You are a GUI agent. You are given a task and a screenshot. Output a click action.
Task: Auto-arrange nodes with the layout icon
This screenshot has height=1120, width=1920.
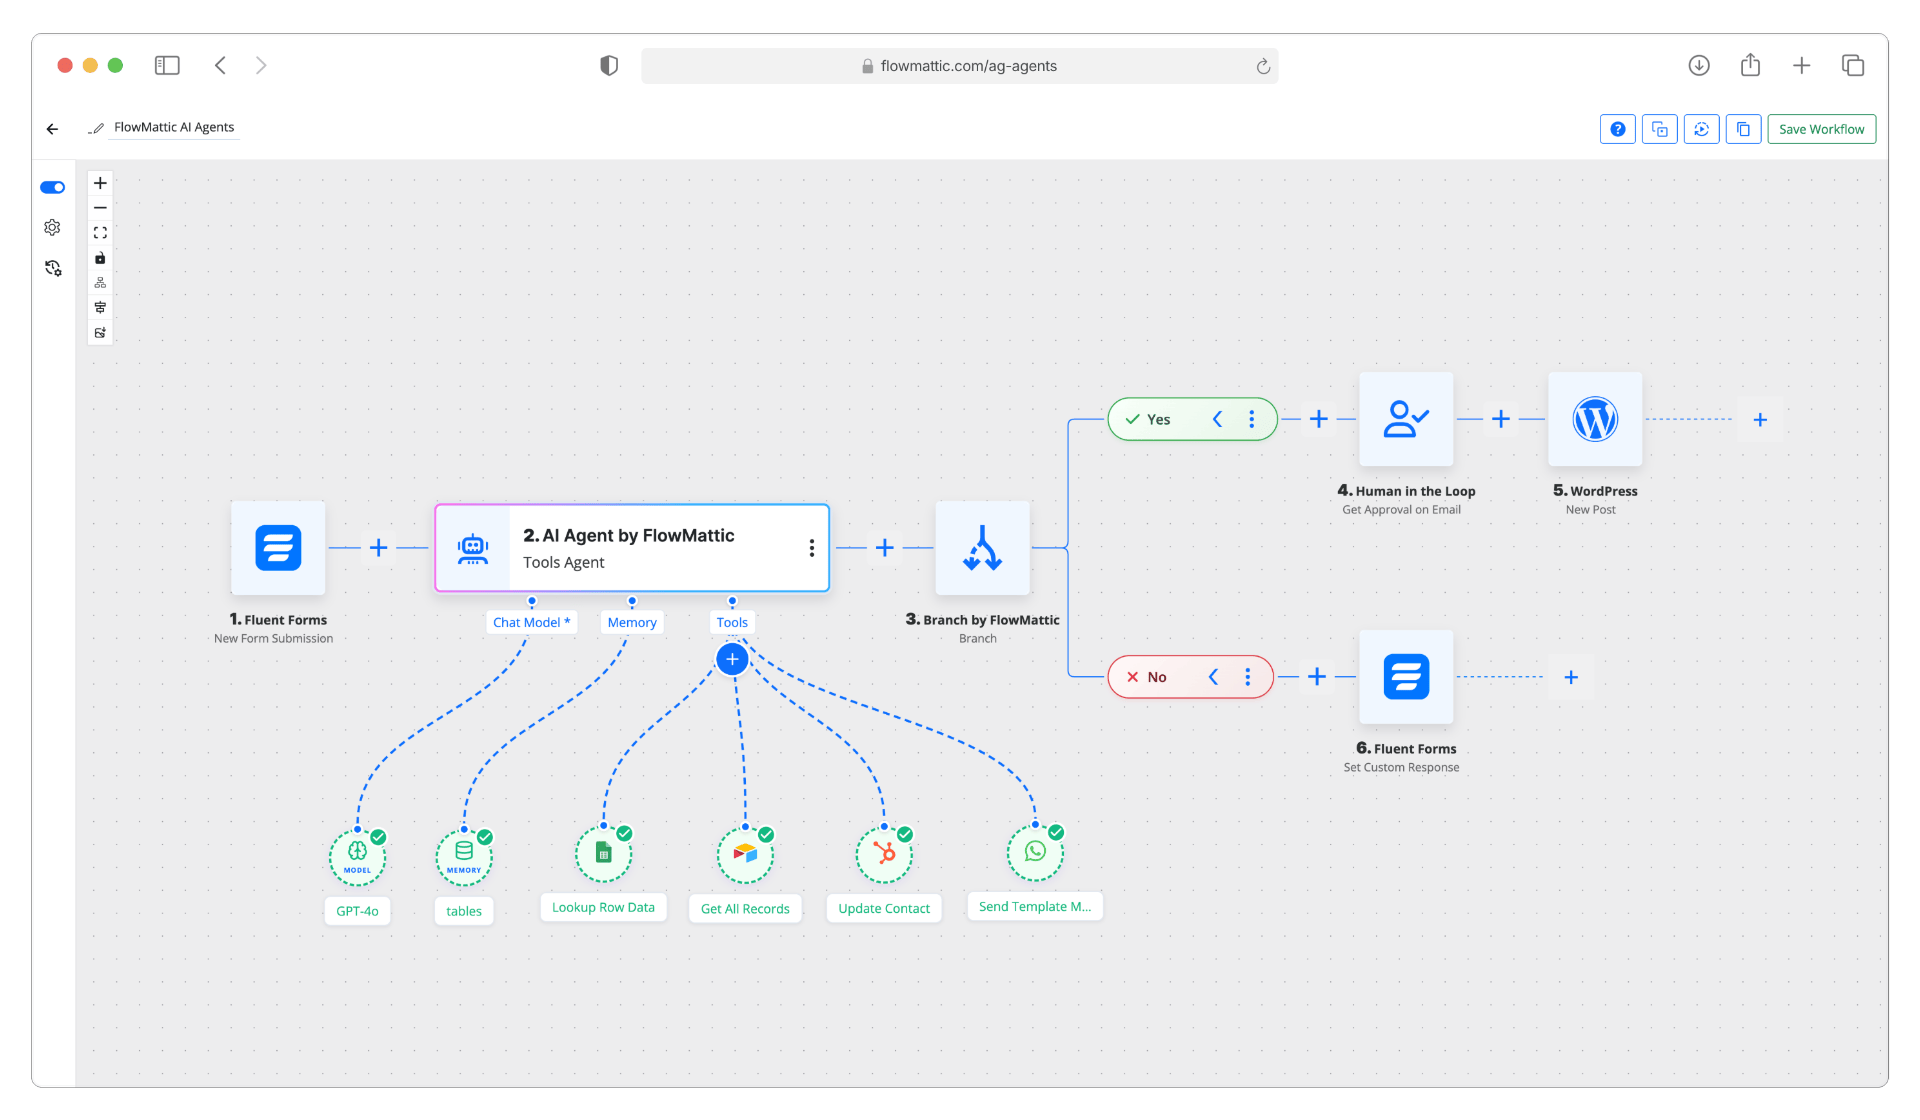coord(100,281)
